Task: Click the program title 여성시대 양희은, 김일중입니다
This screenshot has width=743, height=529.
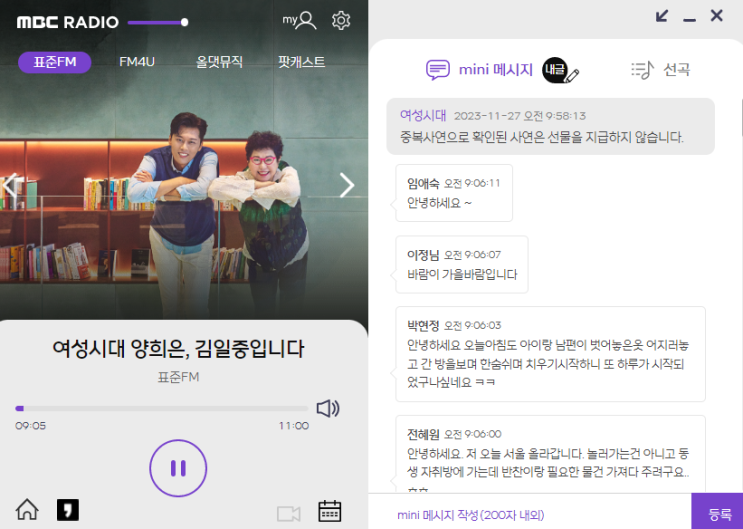Action: pos(178,348)
